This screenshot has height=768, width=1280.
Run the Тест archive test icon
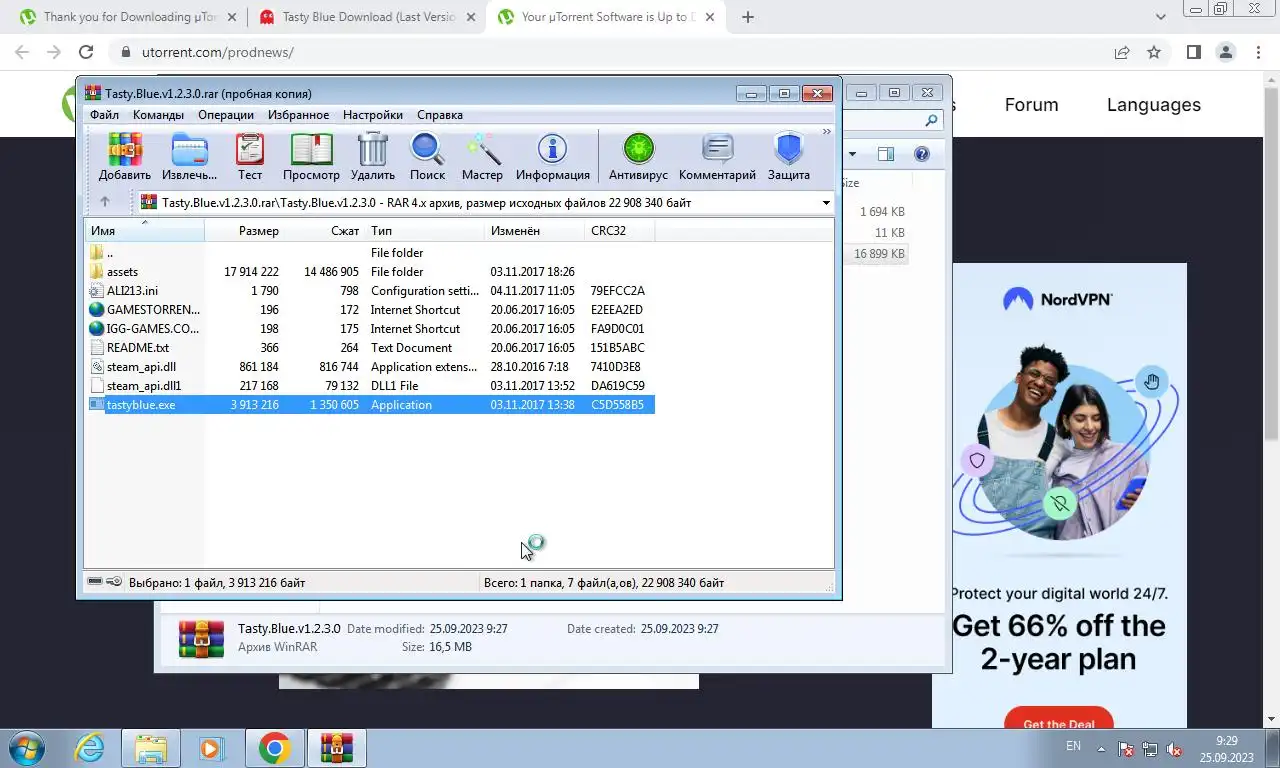click(x=250, y=157)
